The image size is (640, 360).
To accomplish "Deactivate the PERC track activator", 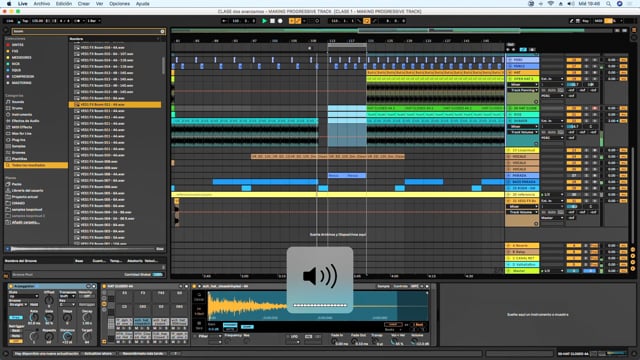I will pos(573,60).
